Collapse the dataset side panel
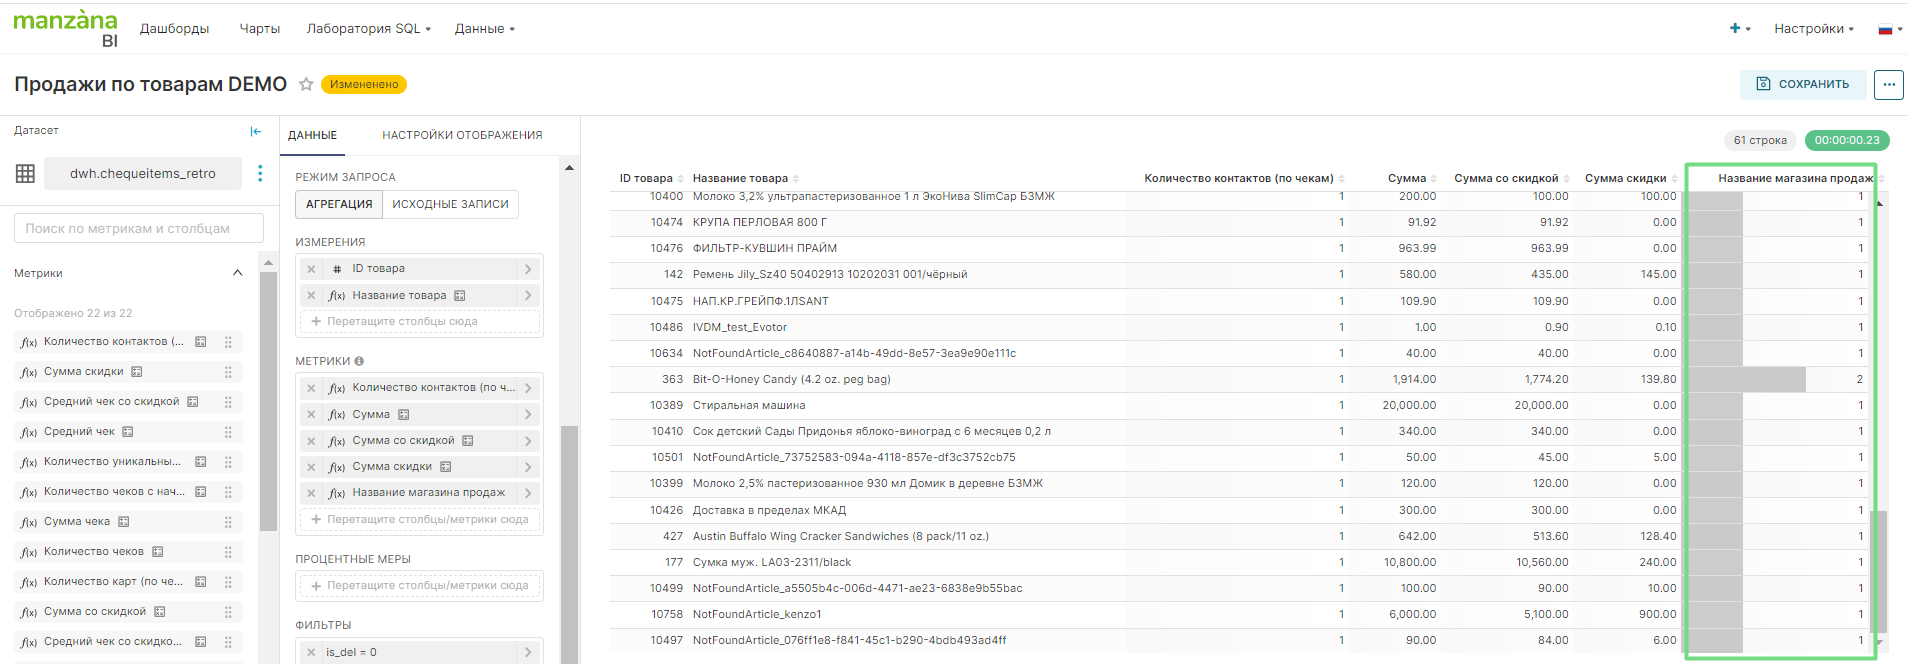The height and width of the screenshot is (664, 1908). [256, 131]
